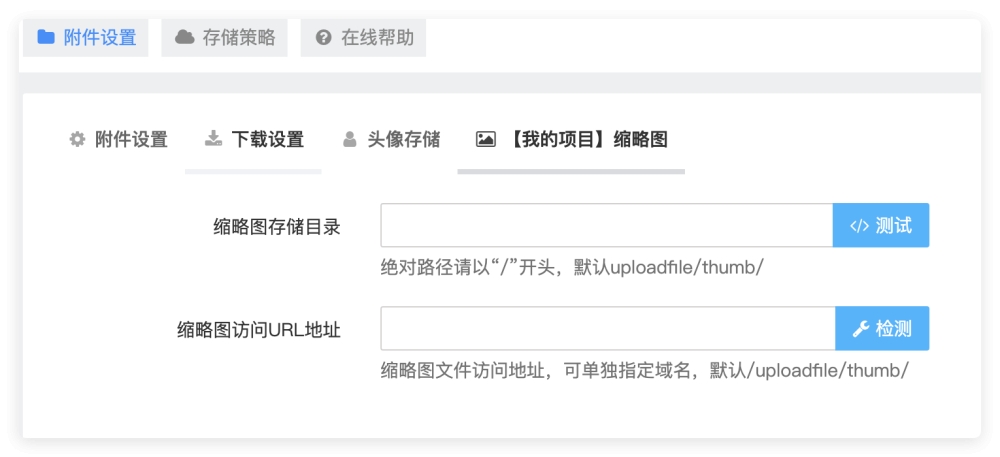Click the code icon on 测试 button

point(859,226)
